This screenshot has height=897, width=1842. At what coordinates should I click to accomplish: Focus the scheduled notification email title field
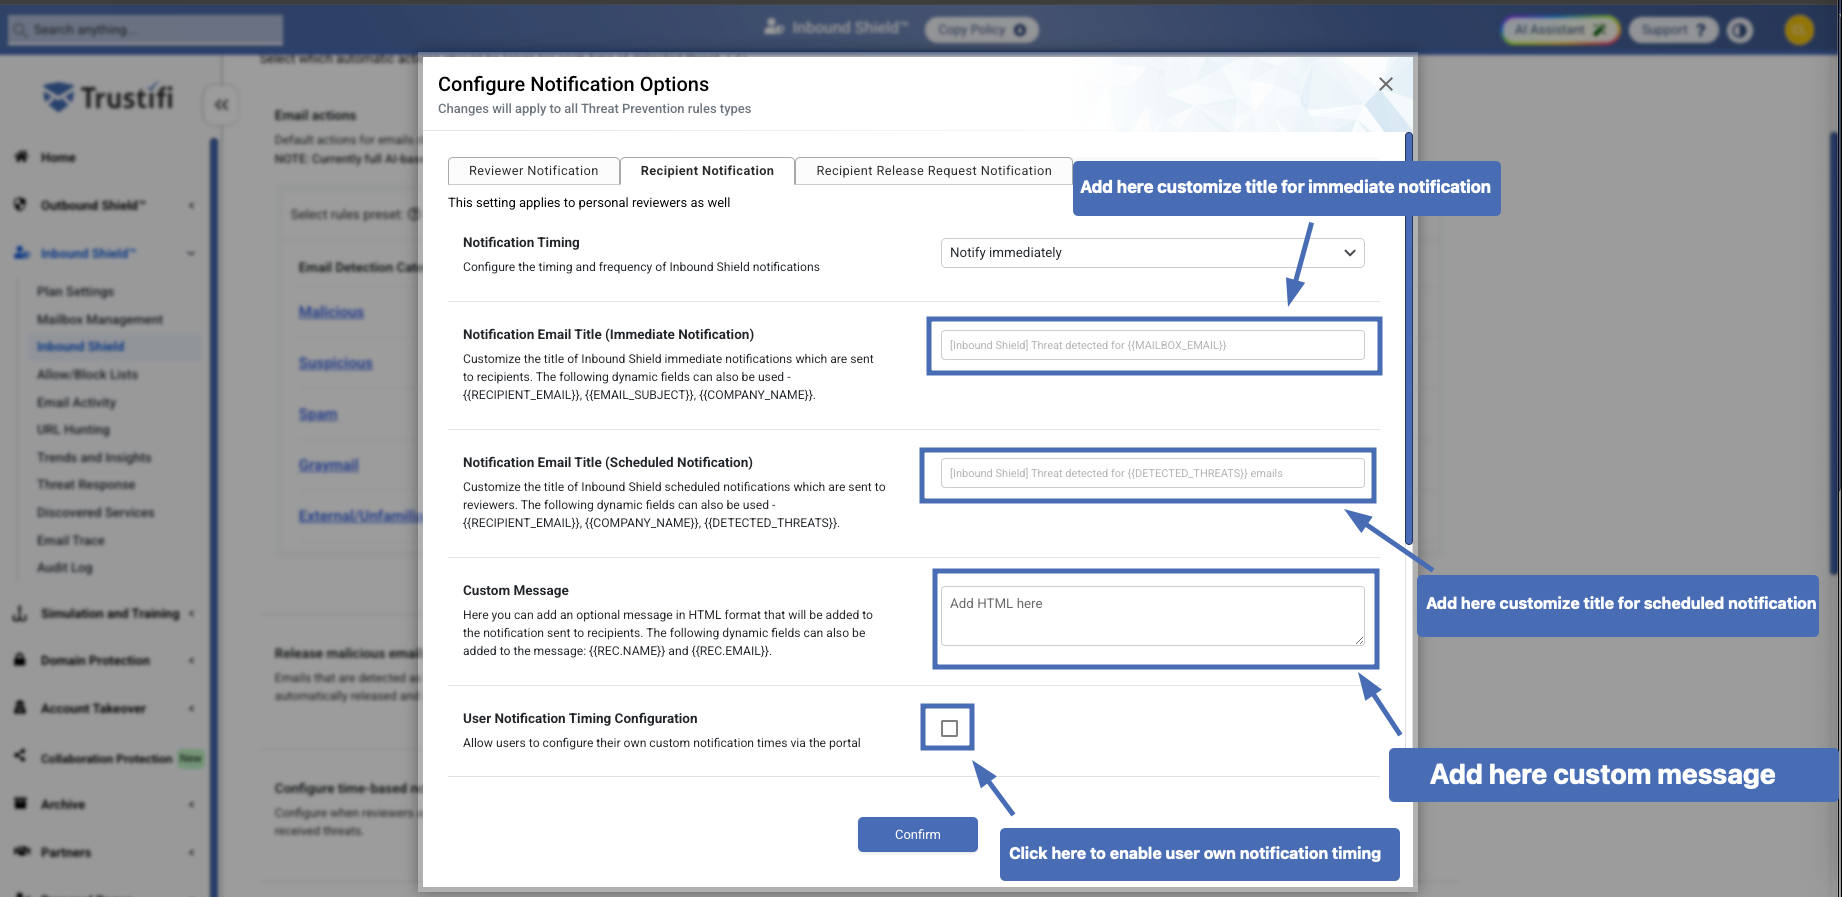tap(1153, 473)
